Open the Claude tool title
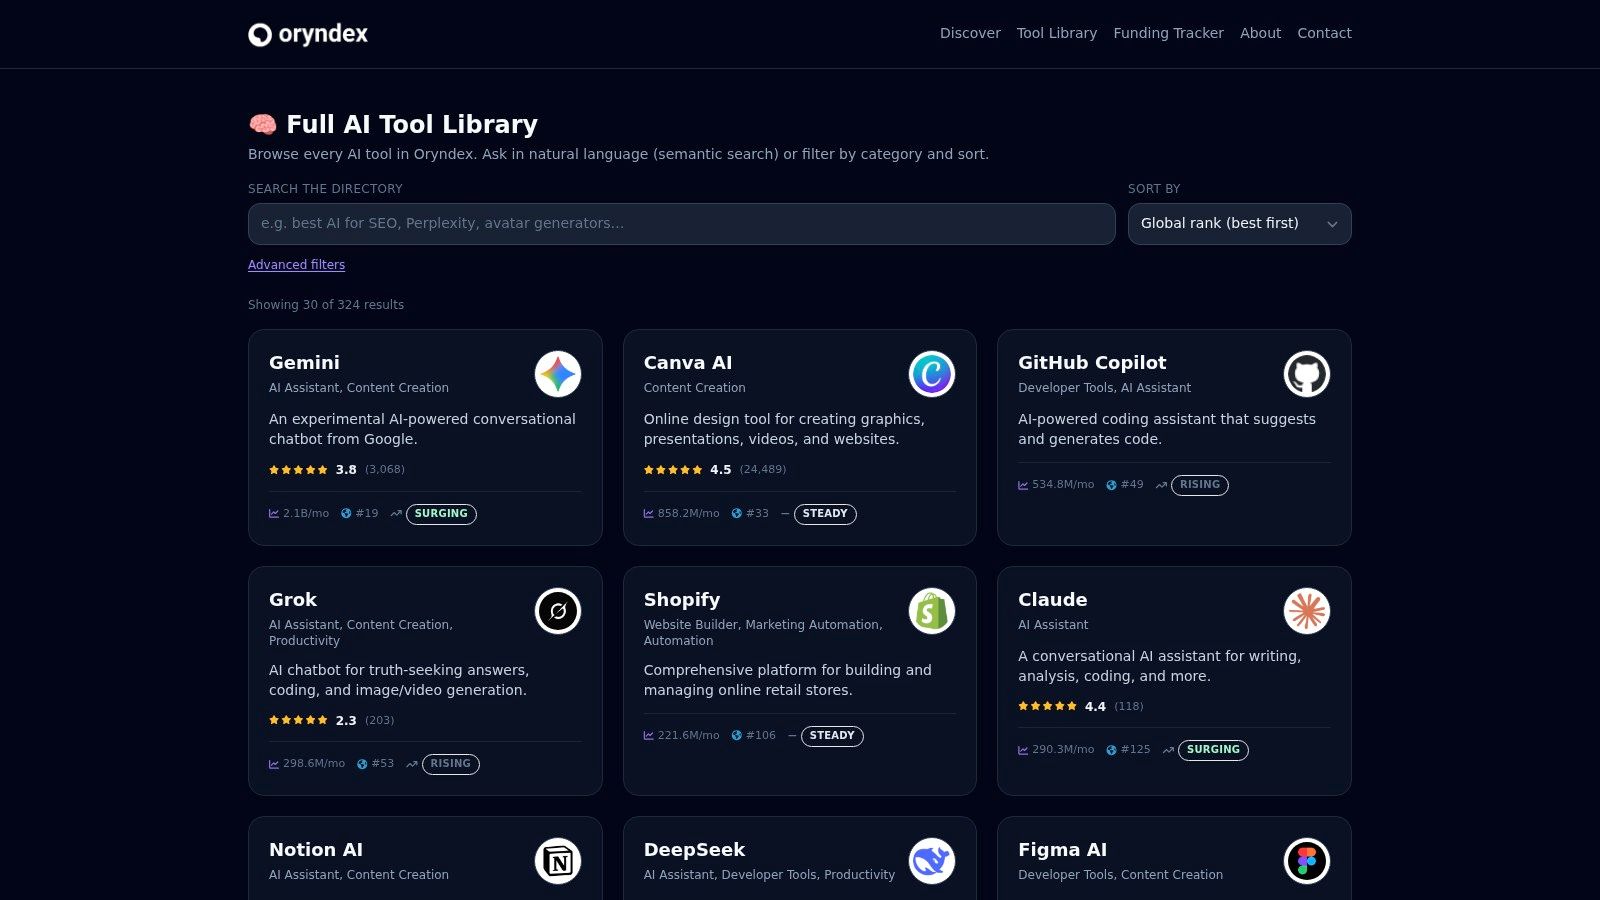 pyautogui.click(x=1053, y=600)
